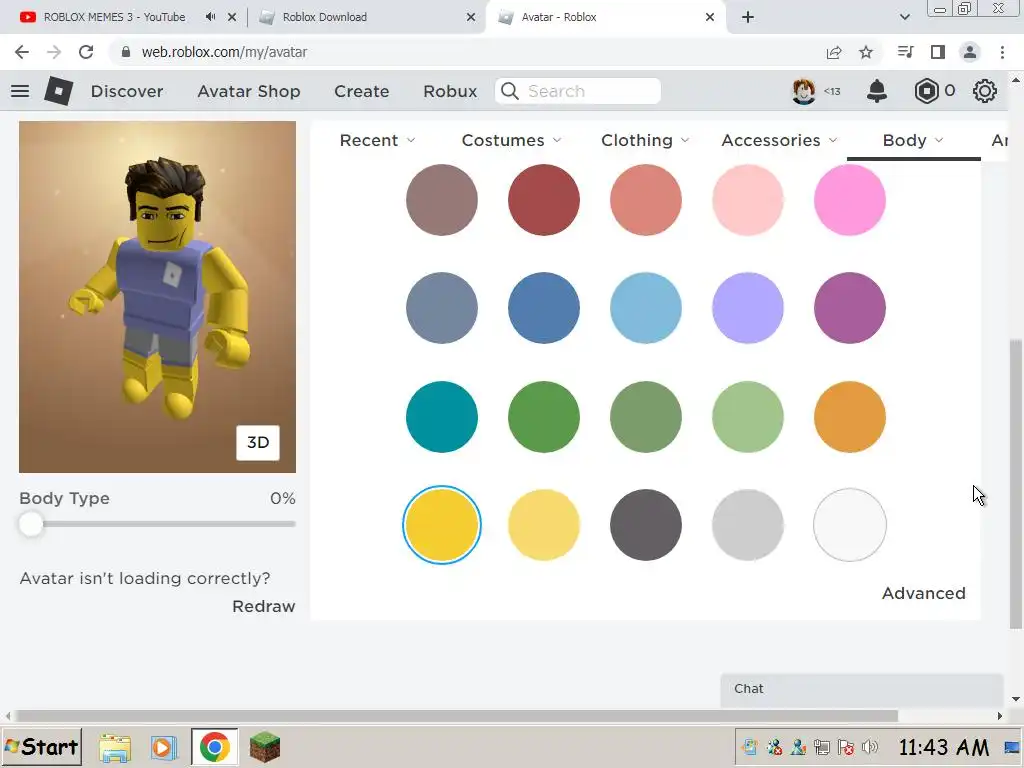This screenshot has height=768, width=1024.
Task: Select the bright green skin color
Action: coord(544,417)
